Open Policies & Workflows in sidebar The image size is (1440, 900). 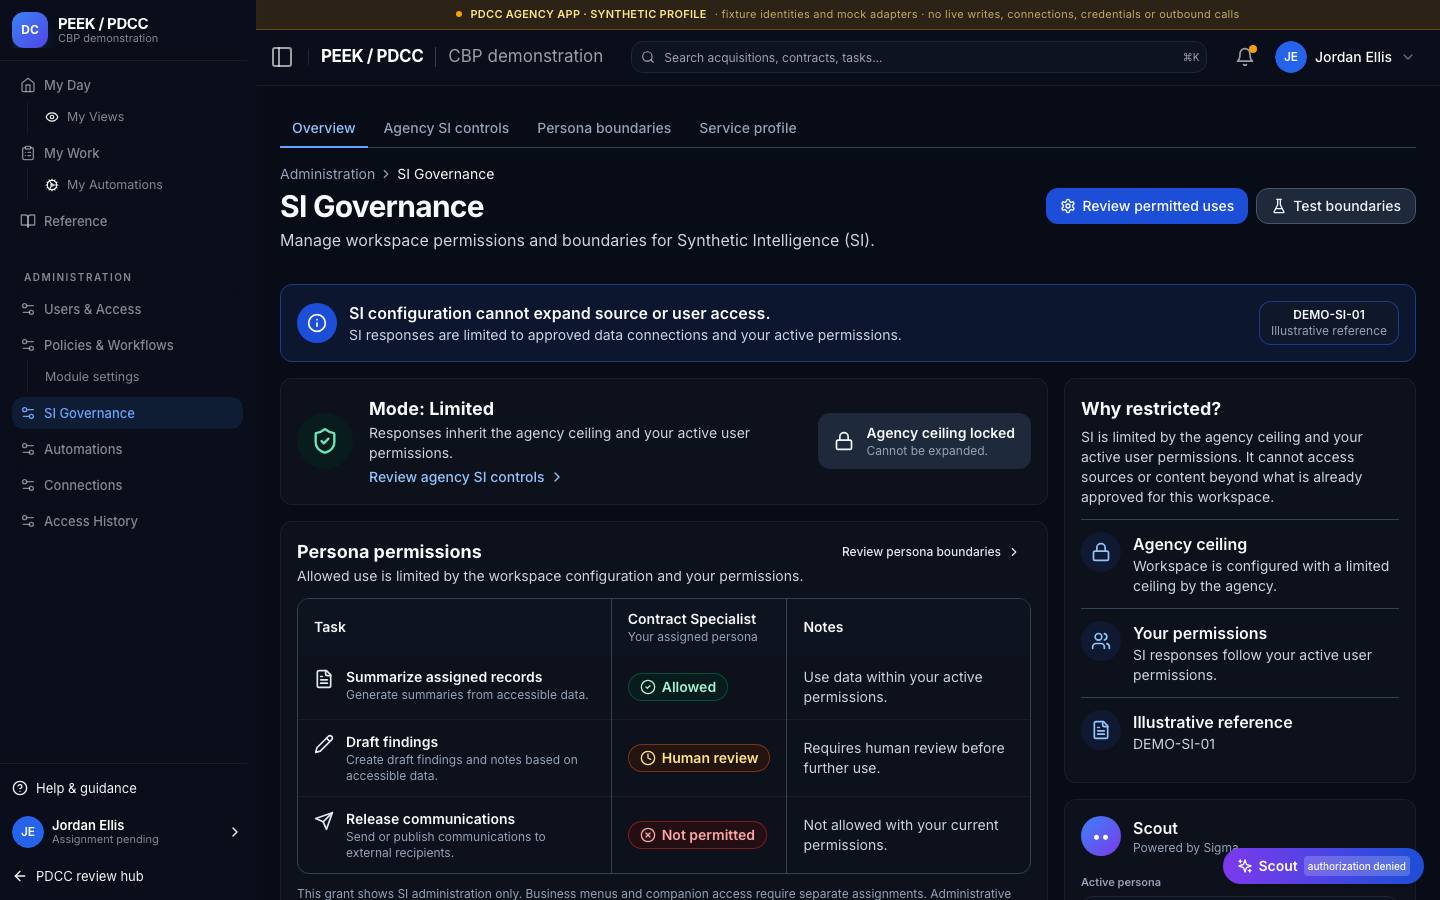coord(127,345)
